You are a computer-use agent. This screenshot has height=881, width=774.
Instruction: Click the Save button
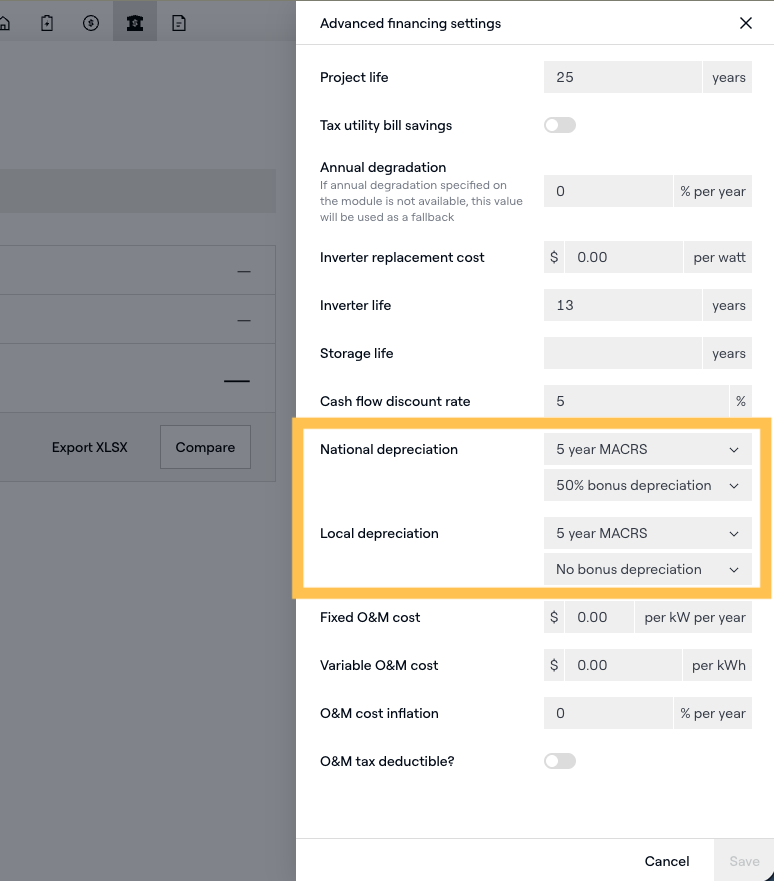pos(744,861)
